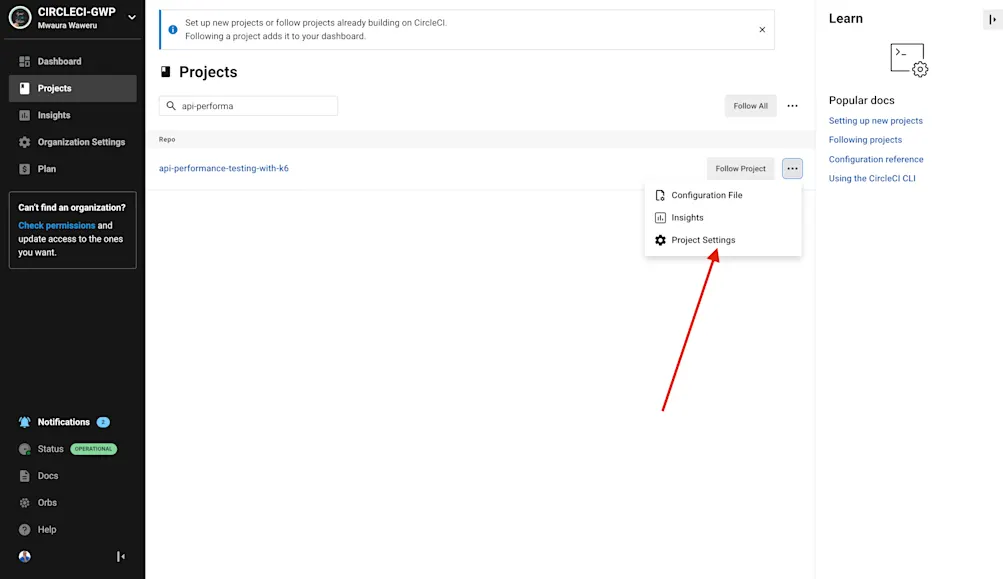Open the Status page link
Screen dimensions: 1003x579
point(51,449)
